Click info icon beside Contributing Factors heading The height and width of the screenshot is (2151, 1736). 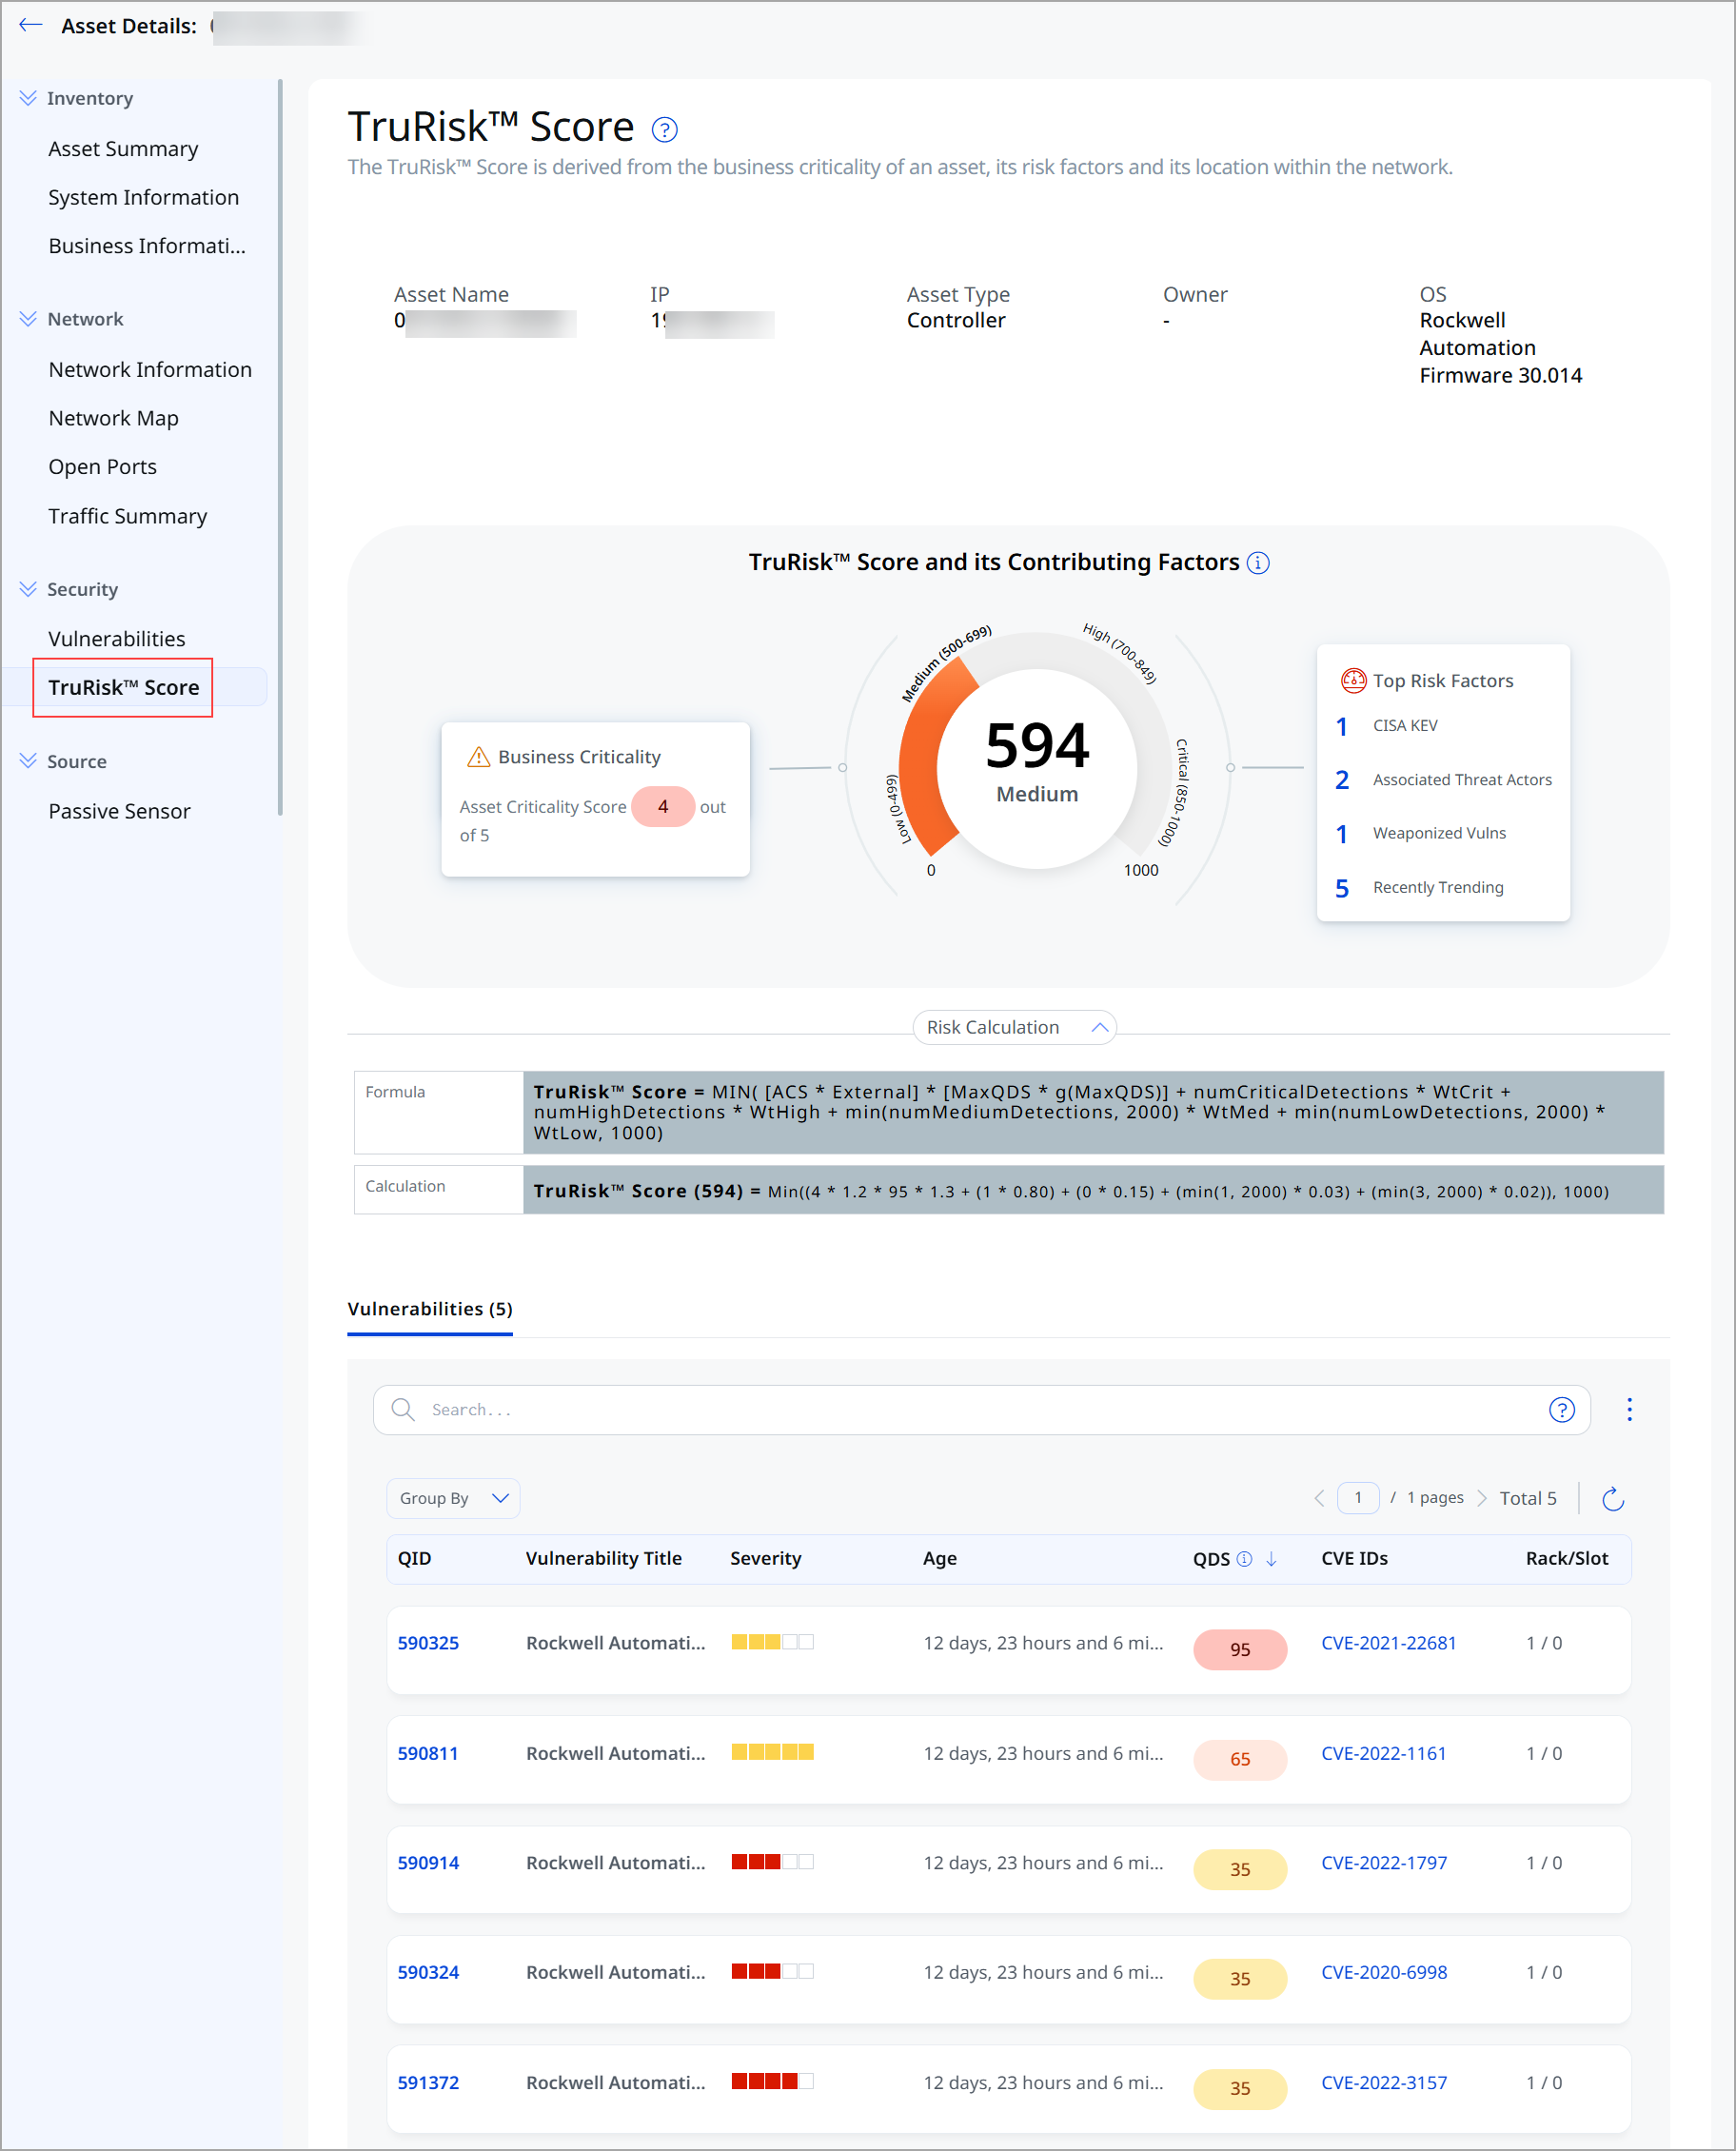point(1258,563)
